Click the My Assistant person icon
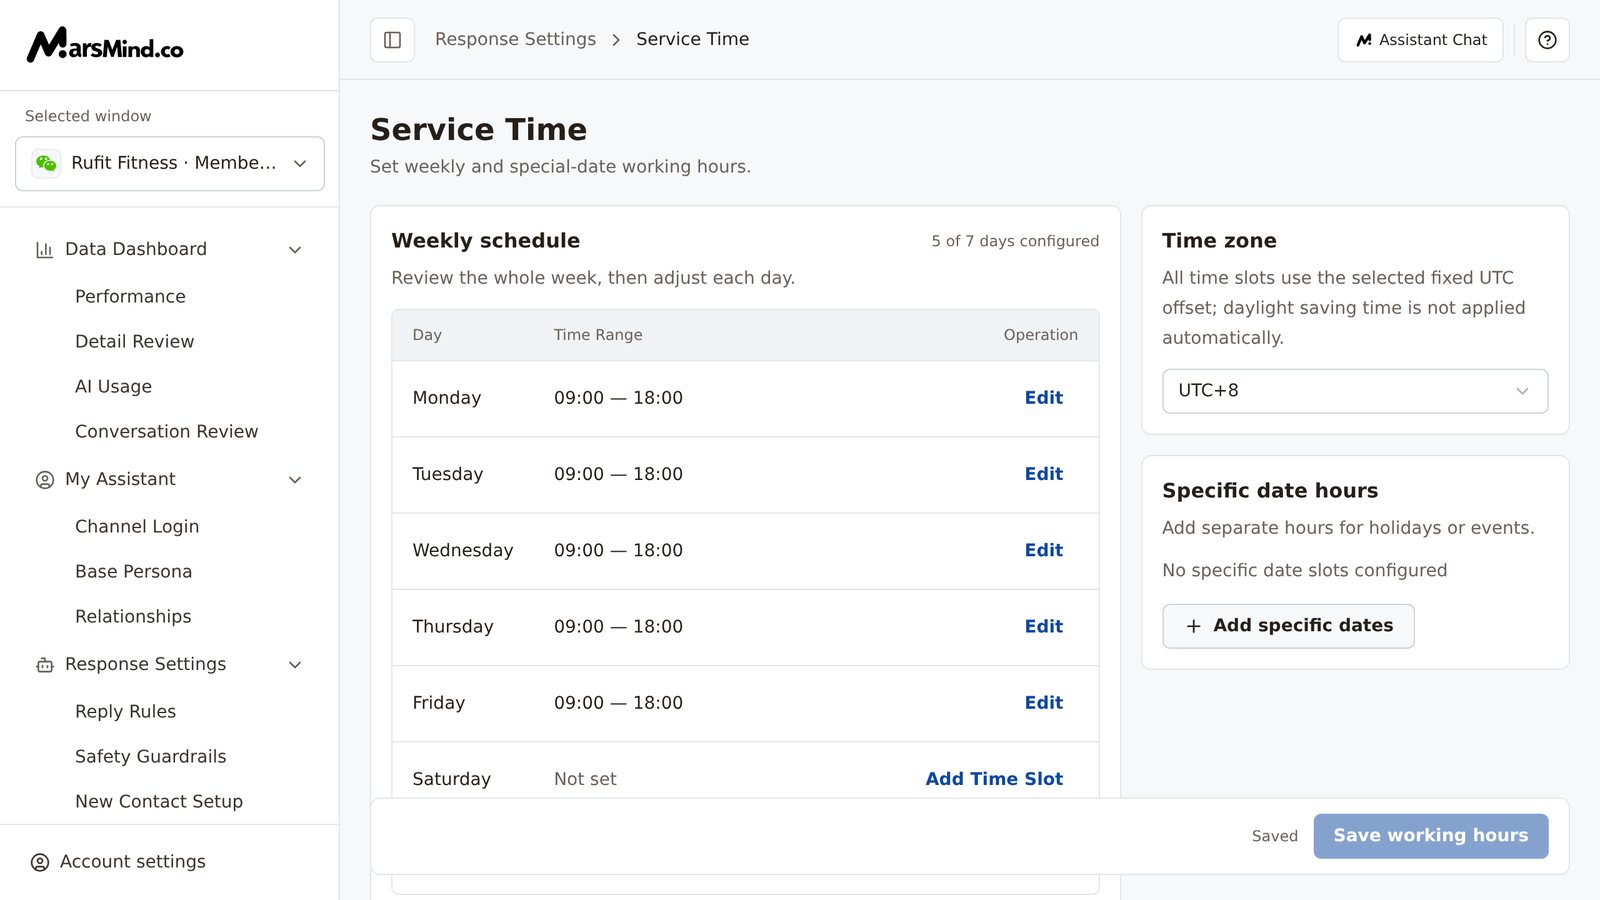Viewport: 1600px width, 900px height. coord(44,480)
